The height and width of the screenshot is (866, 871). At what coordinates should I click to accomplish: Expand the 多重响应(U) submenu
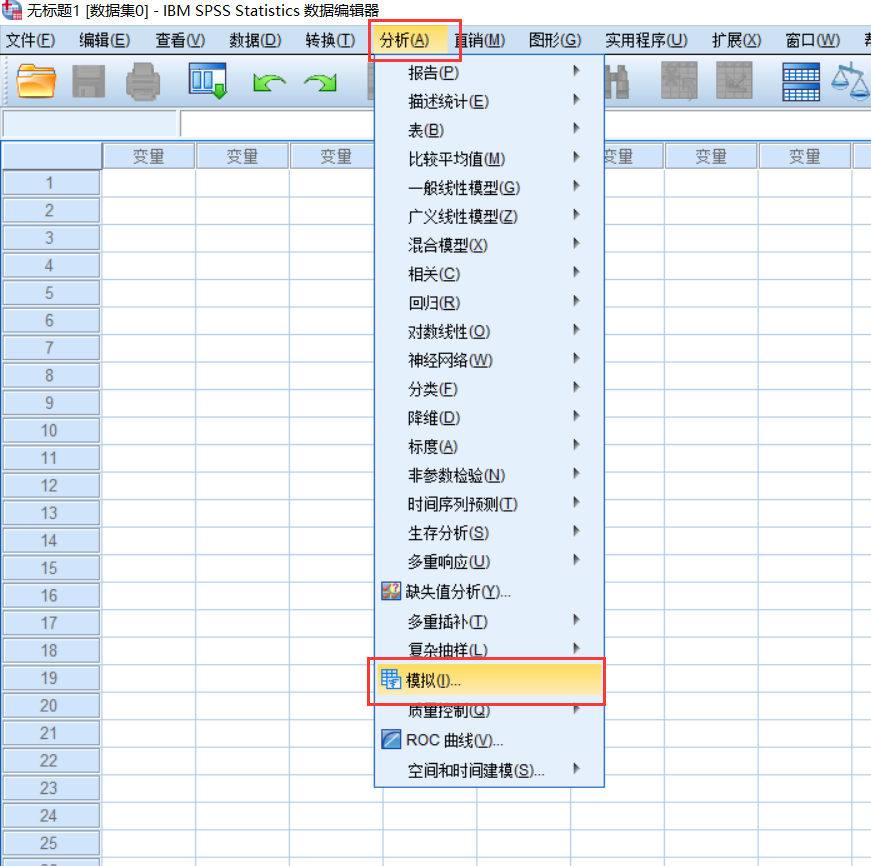489,562
